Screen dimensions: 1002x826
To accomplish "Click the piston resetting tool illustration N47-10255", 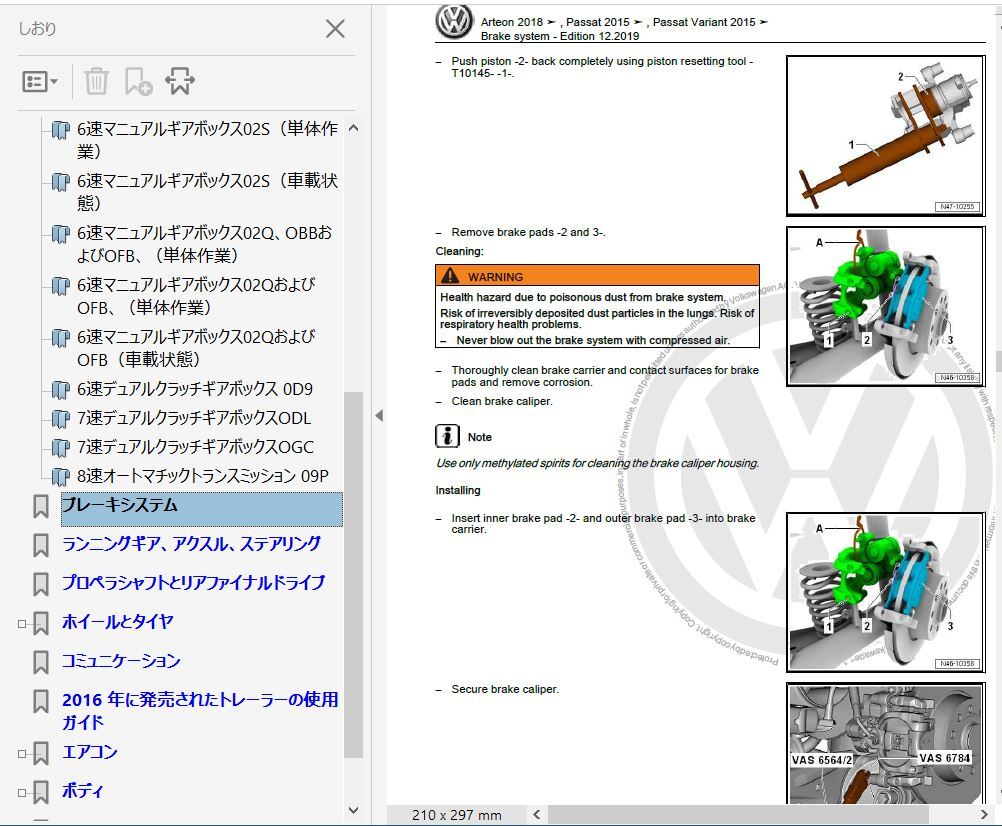I will 885,136.
